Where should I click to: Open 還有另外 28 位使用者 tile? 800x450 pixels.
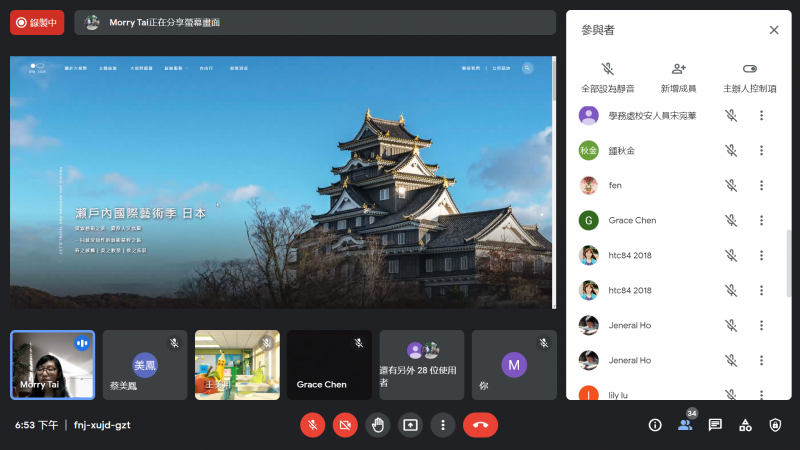point(422,365)
